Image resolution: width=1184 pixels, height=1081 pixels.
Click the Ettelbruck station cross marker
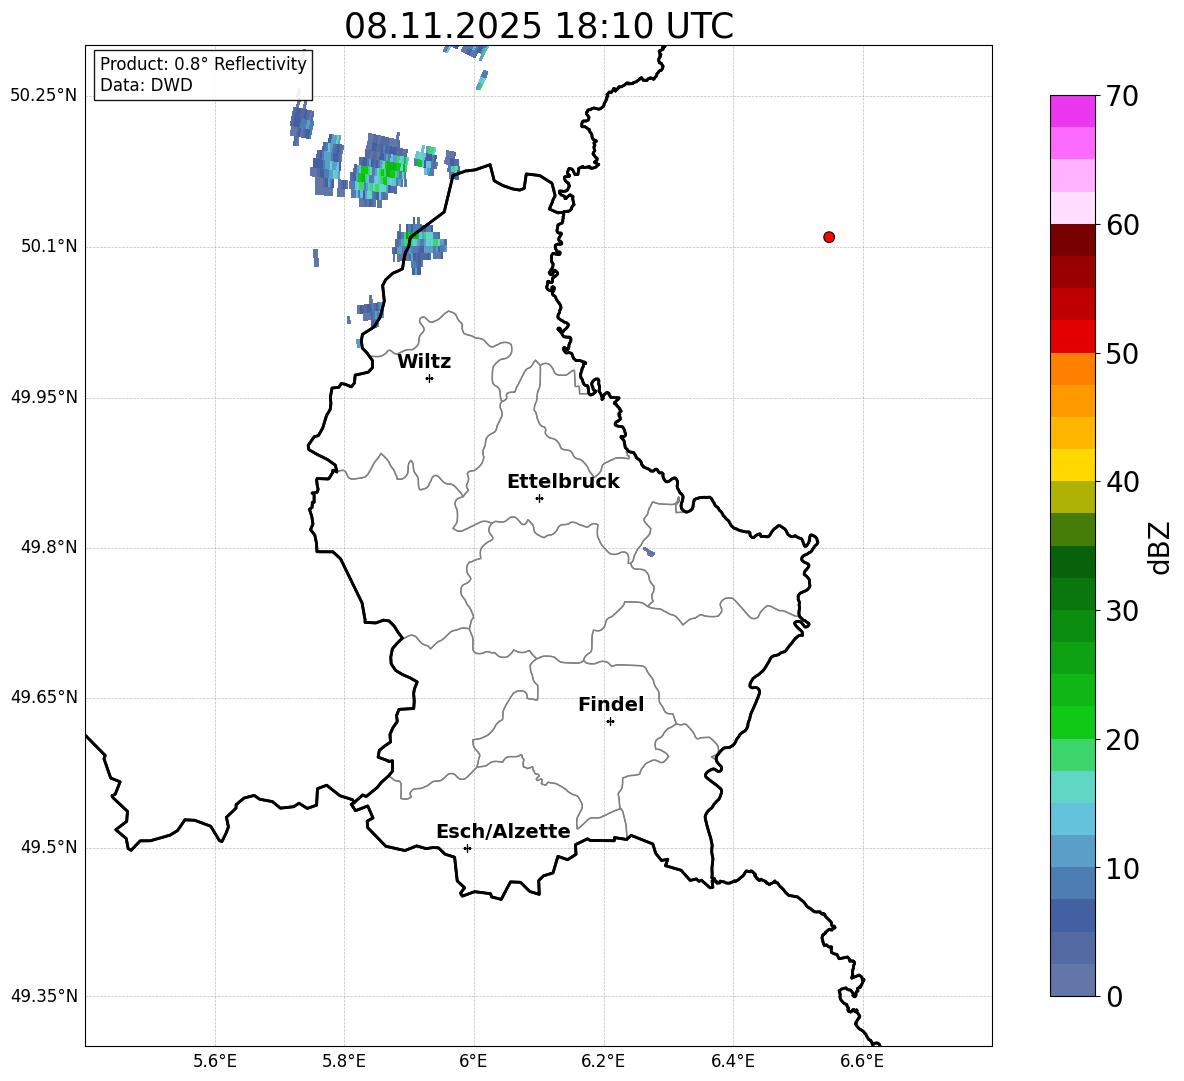[x=539, y=498]
